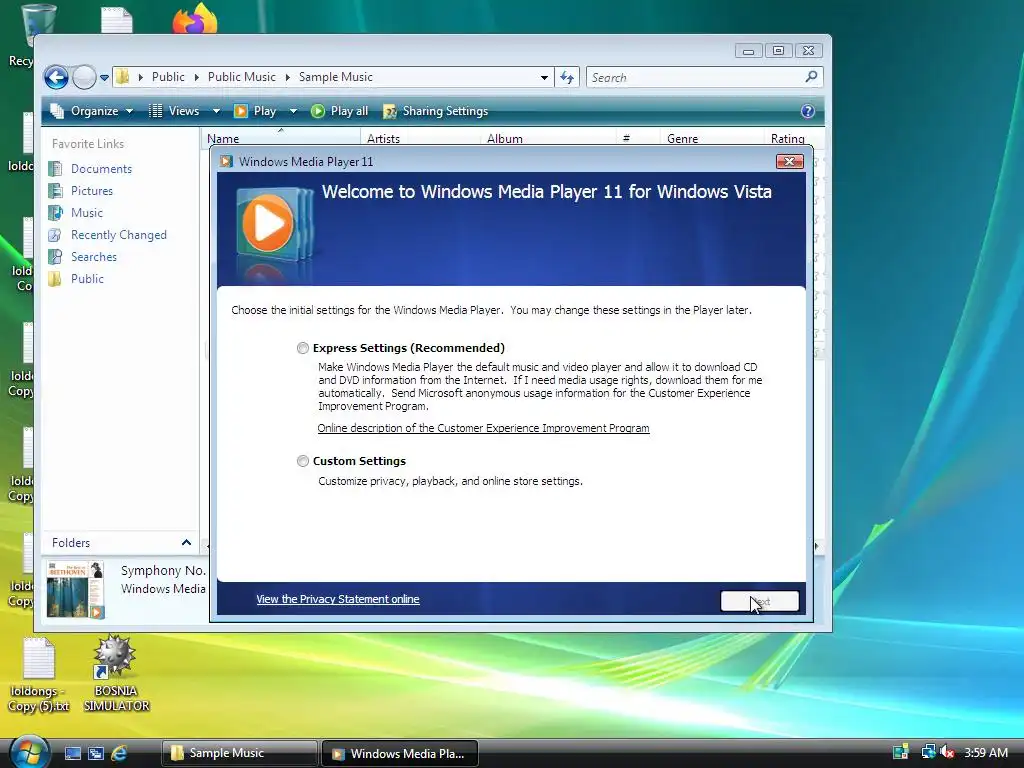Image resolution: width=1024 pixels, height=768 pixels.
Task: Click the Public breadcrumb in address bar
Action: click(168, 77)
